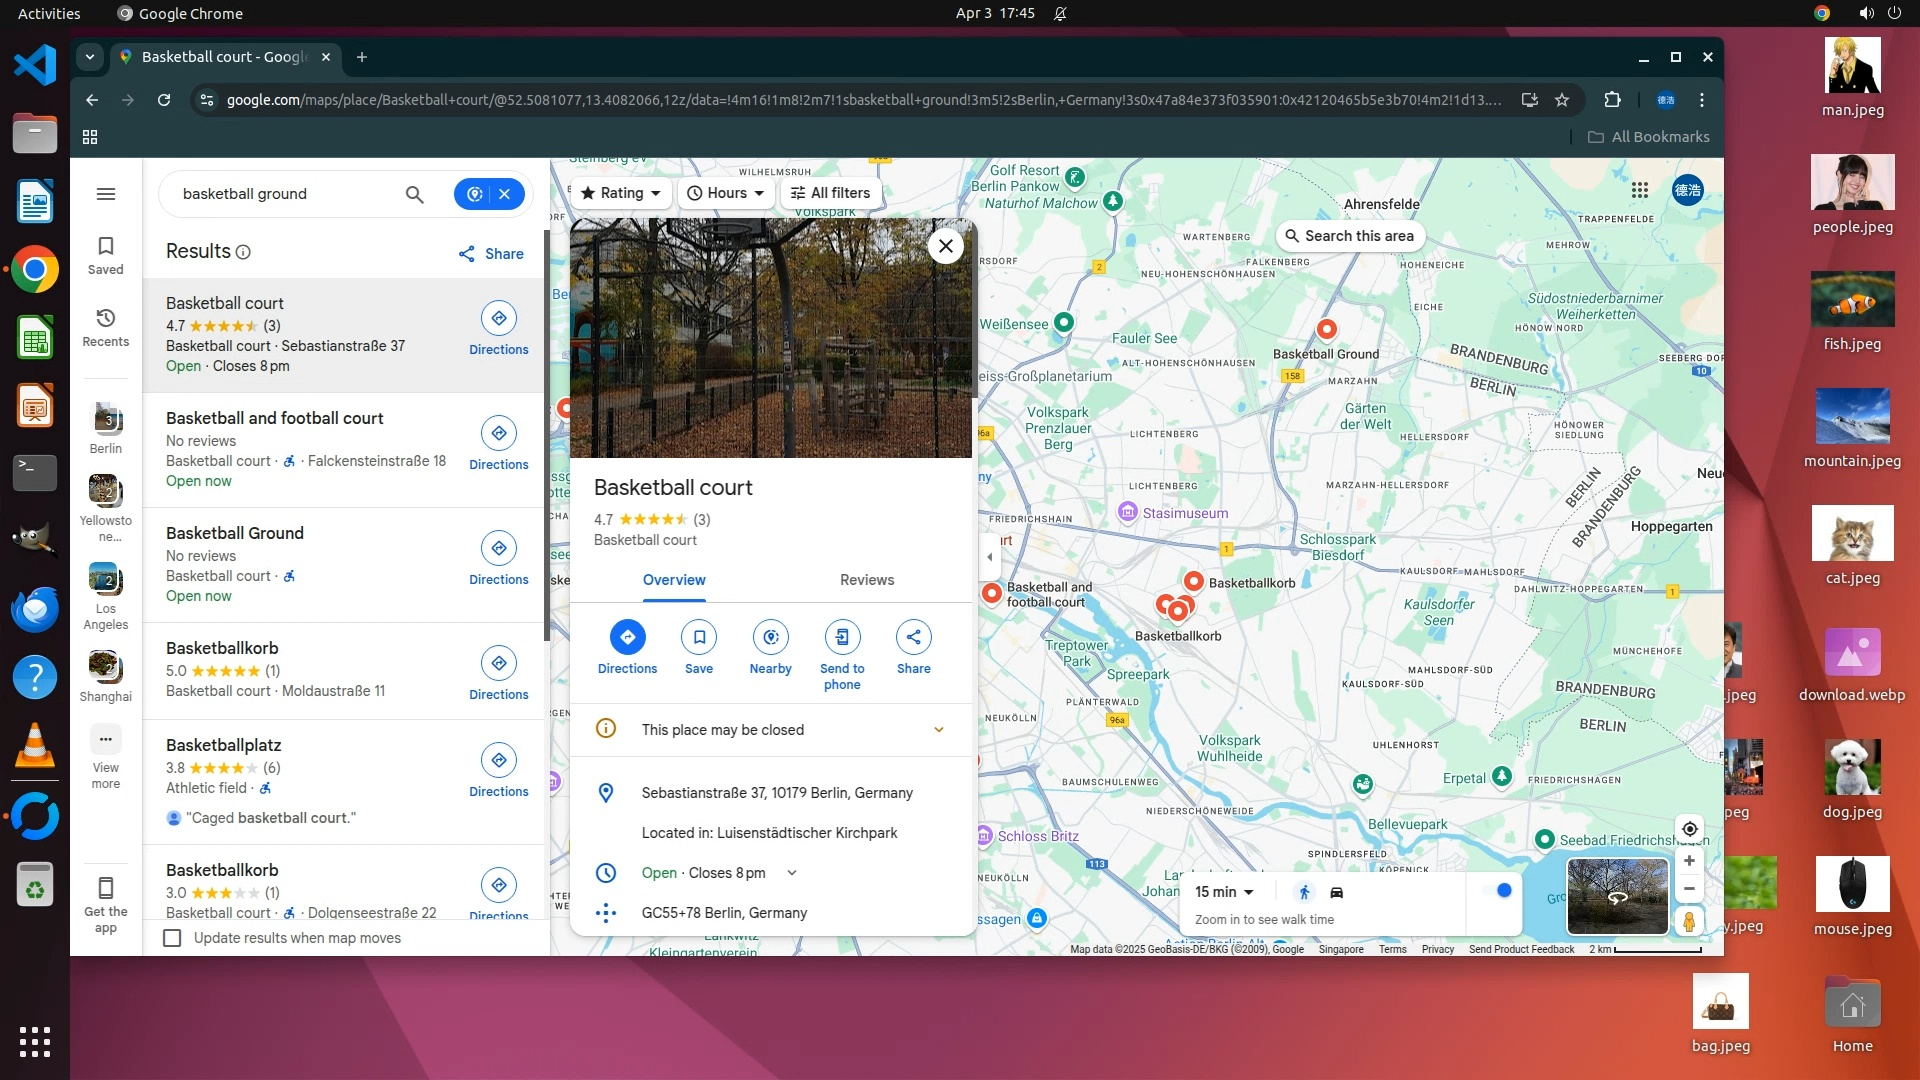The width and height of the screenshot is (1920, 1080).
Task: Open the Google apps grid icon
Action: (1639, 190)
